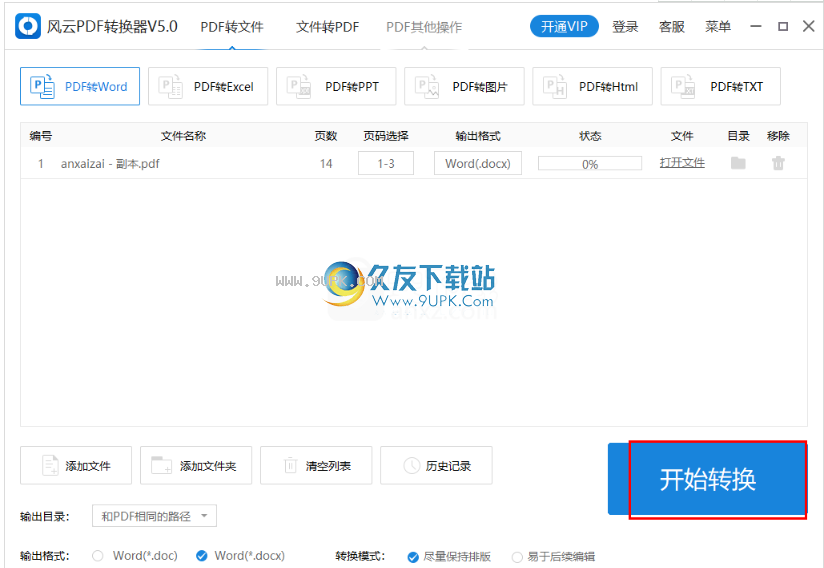Open the PDF转文件 tab
This screenshot has height=568, width=824.
(x=232, y=27)
